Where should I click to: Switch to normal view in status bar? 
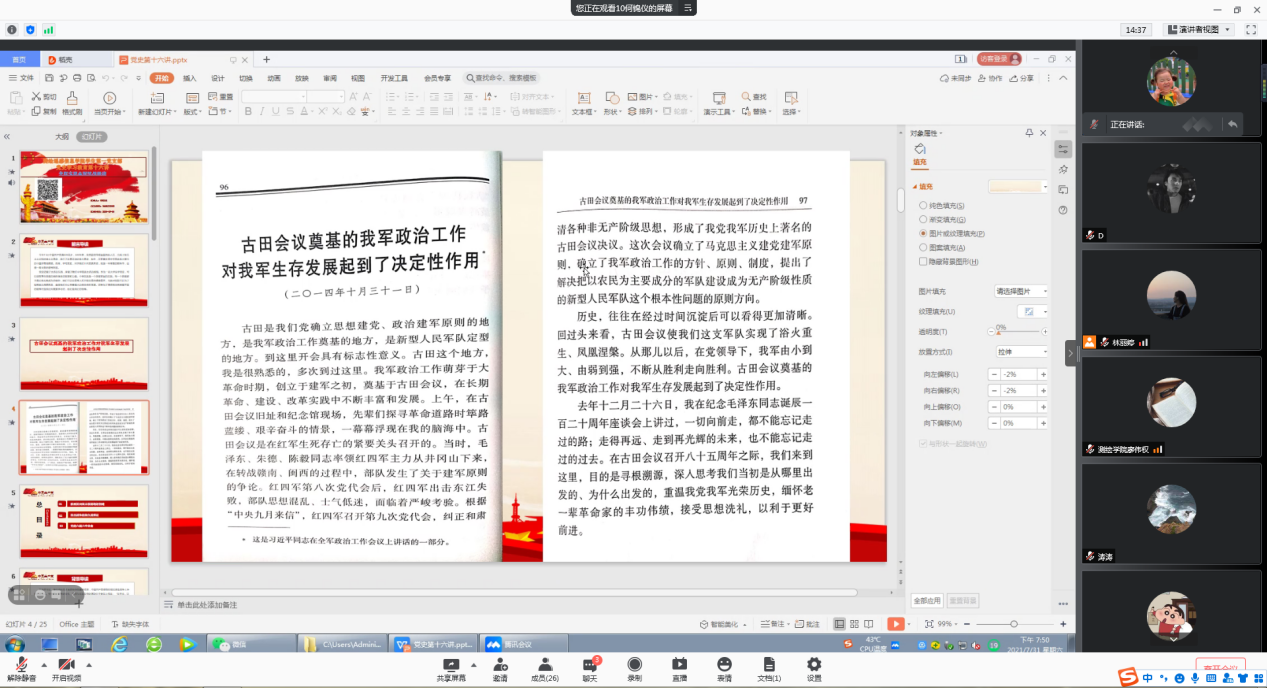point(840,624)
